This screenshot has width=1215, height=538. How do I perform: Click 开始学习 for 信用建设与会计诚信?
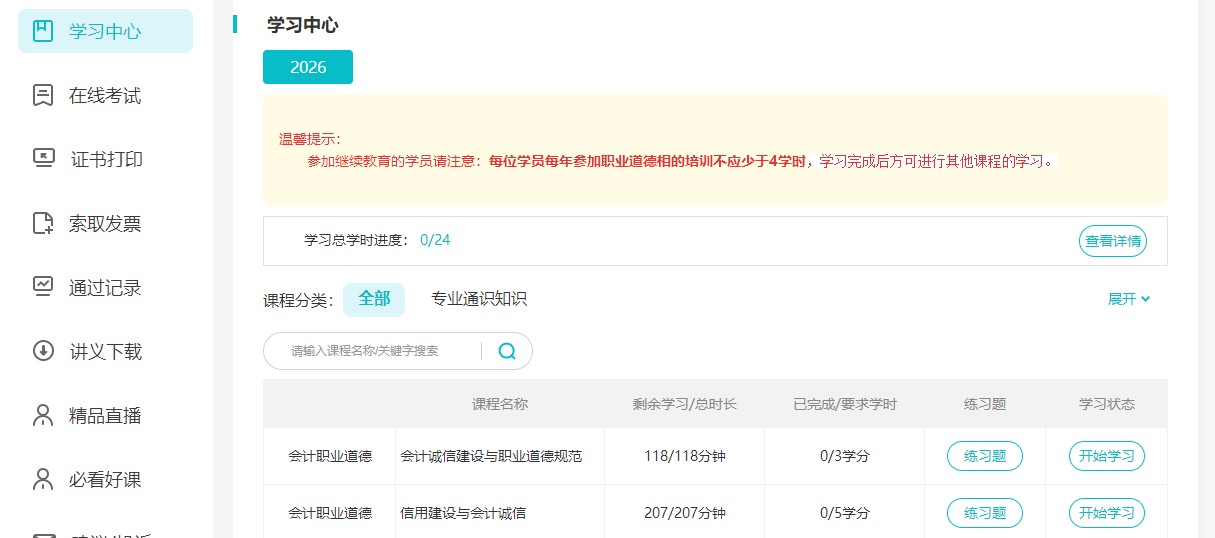click(1107, 513)
